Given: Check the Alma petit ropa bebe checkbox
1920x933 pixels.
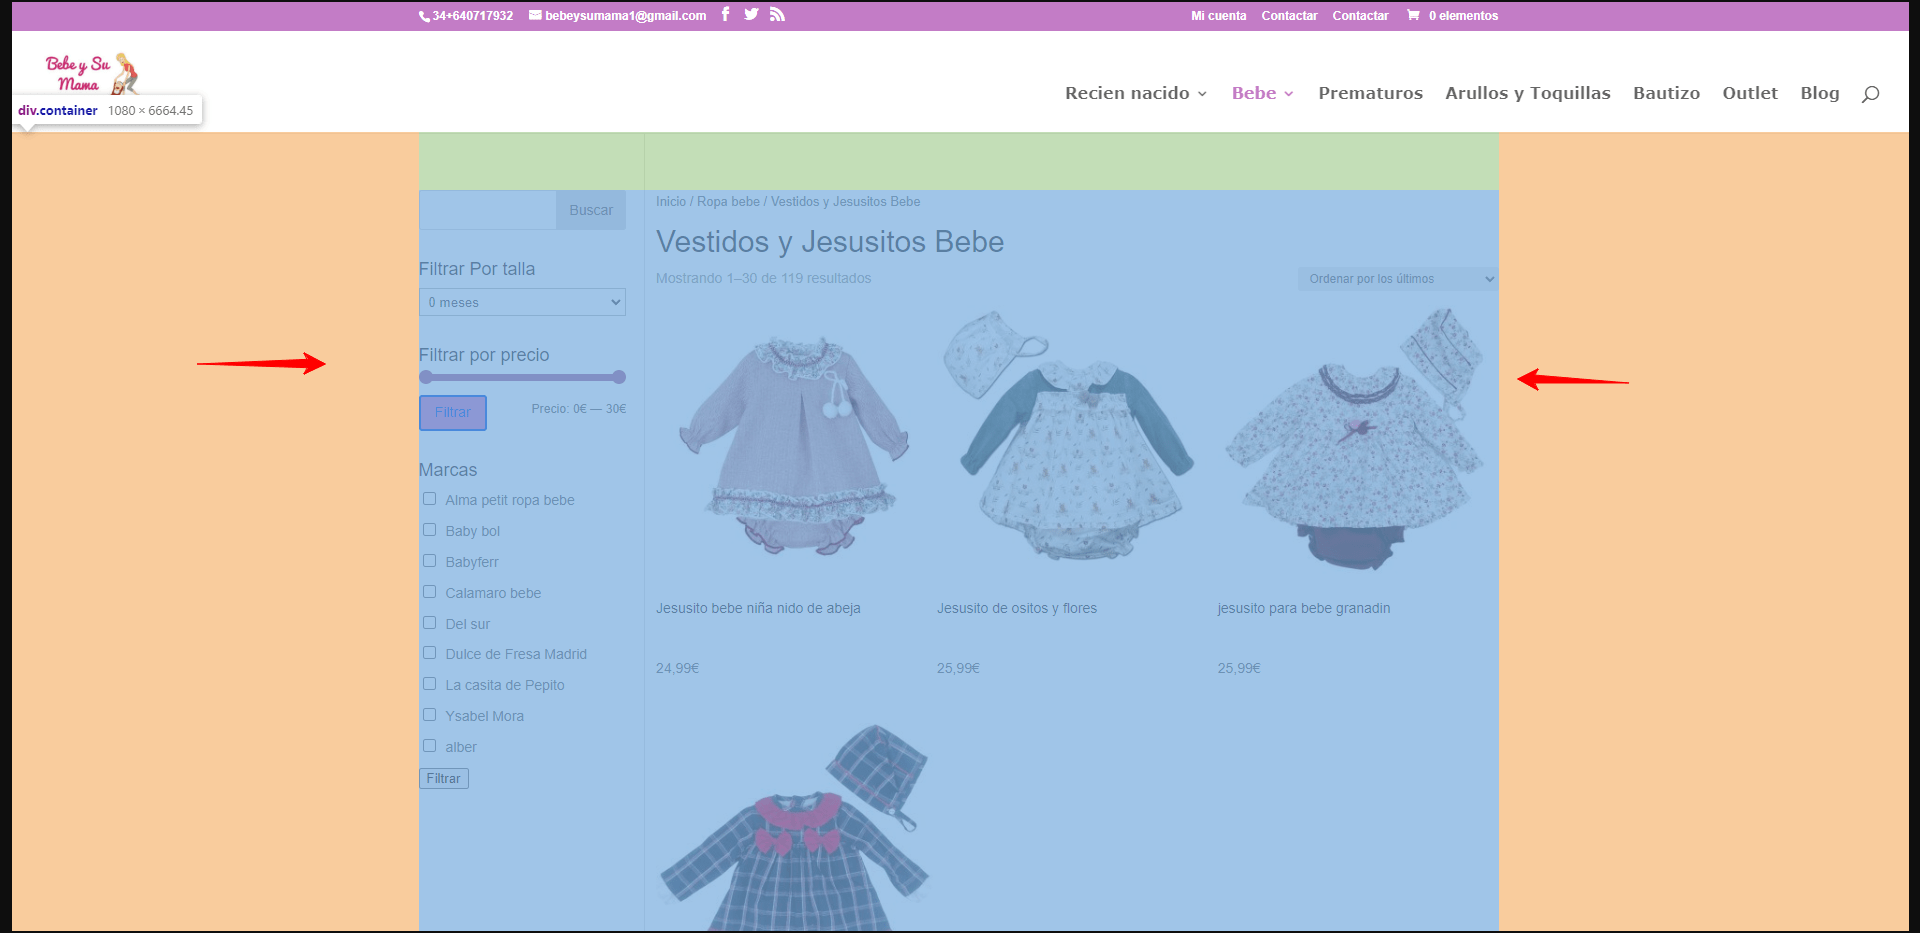Looking at the screenshot, I should [x=429, y=499].
